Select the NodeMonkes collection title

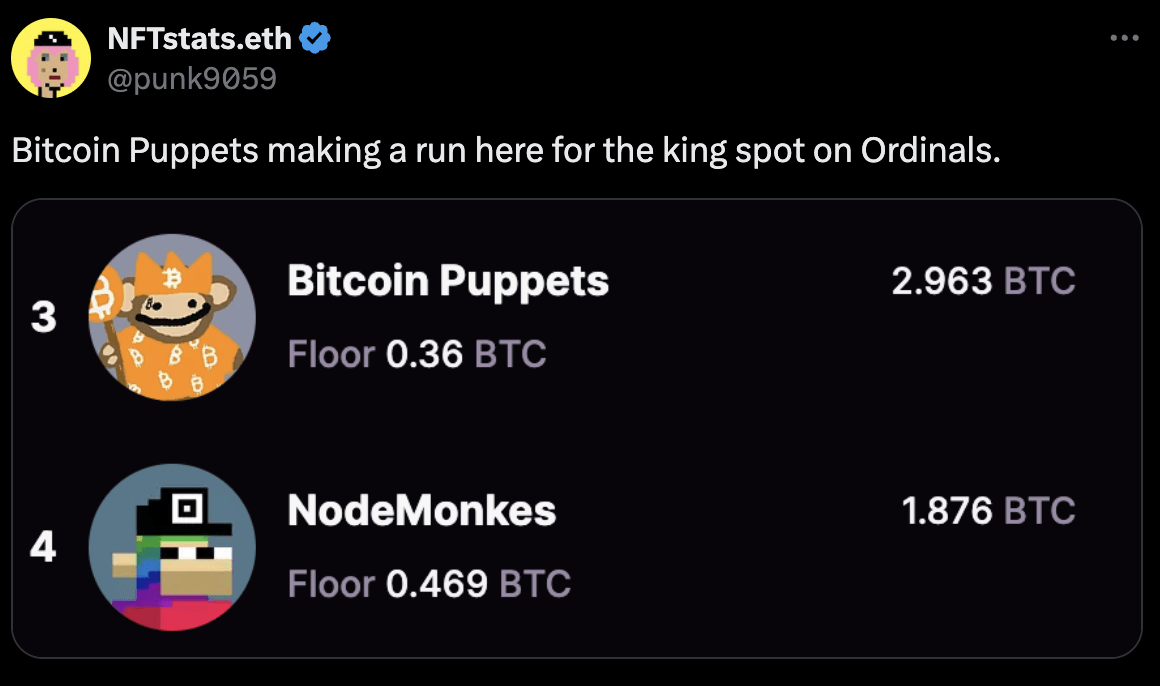tap(422, 511)
